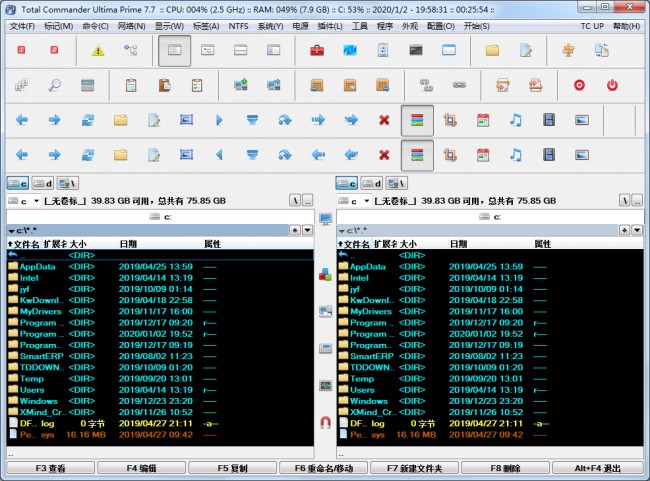The height and width of the screenshot is (481, 650).
Task: Click the computer monitor icon above the panel divider
Action: point(325,219)
